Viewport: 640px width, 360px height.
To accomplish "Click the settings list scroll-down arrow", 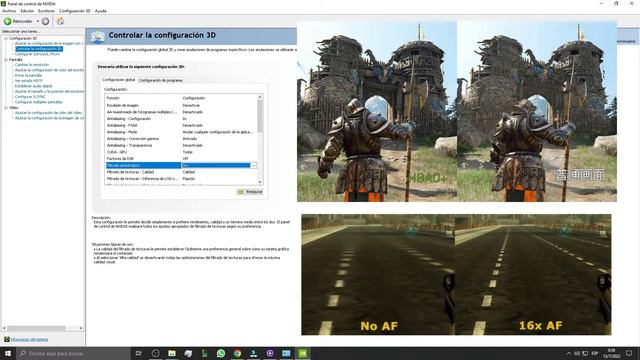I will coord(260,182).
